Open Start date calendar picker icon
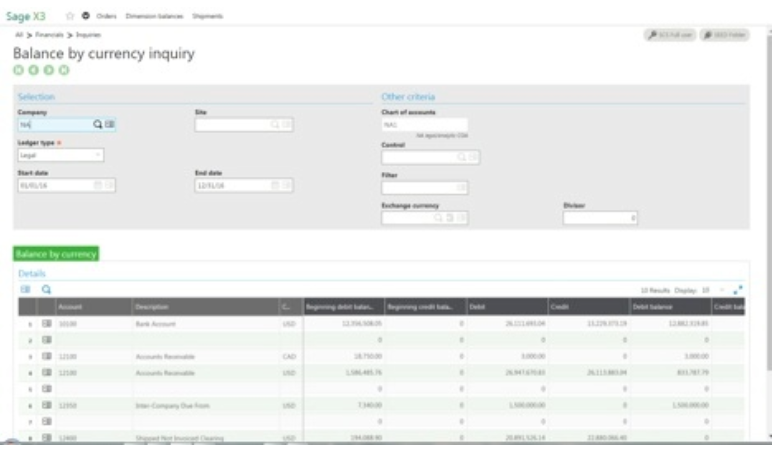Viewport: 779px width, 454px height. pyautogui.click(x=98, y=185)
